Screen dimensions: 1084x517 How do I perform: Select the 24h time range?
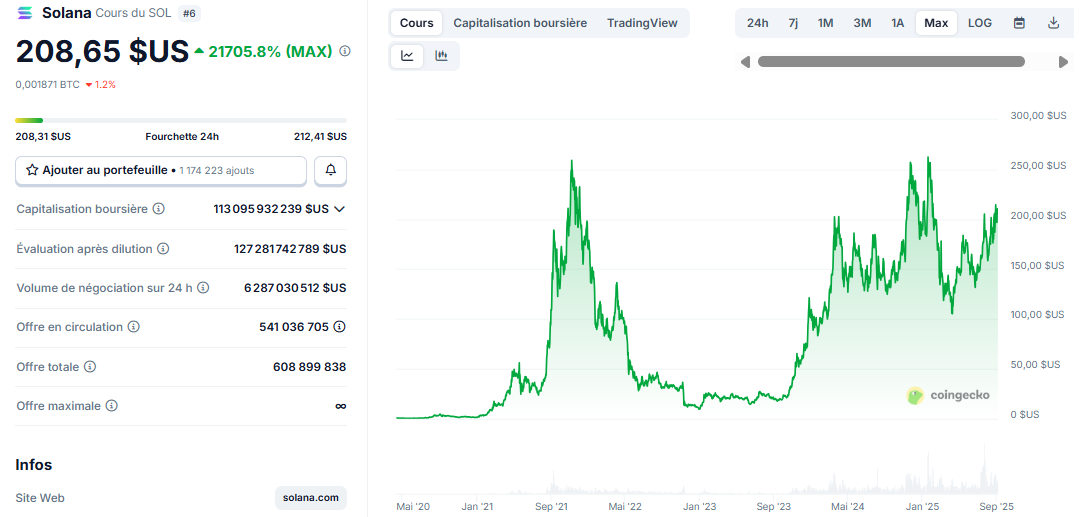[x=758, y=23]
